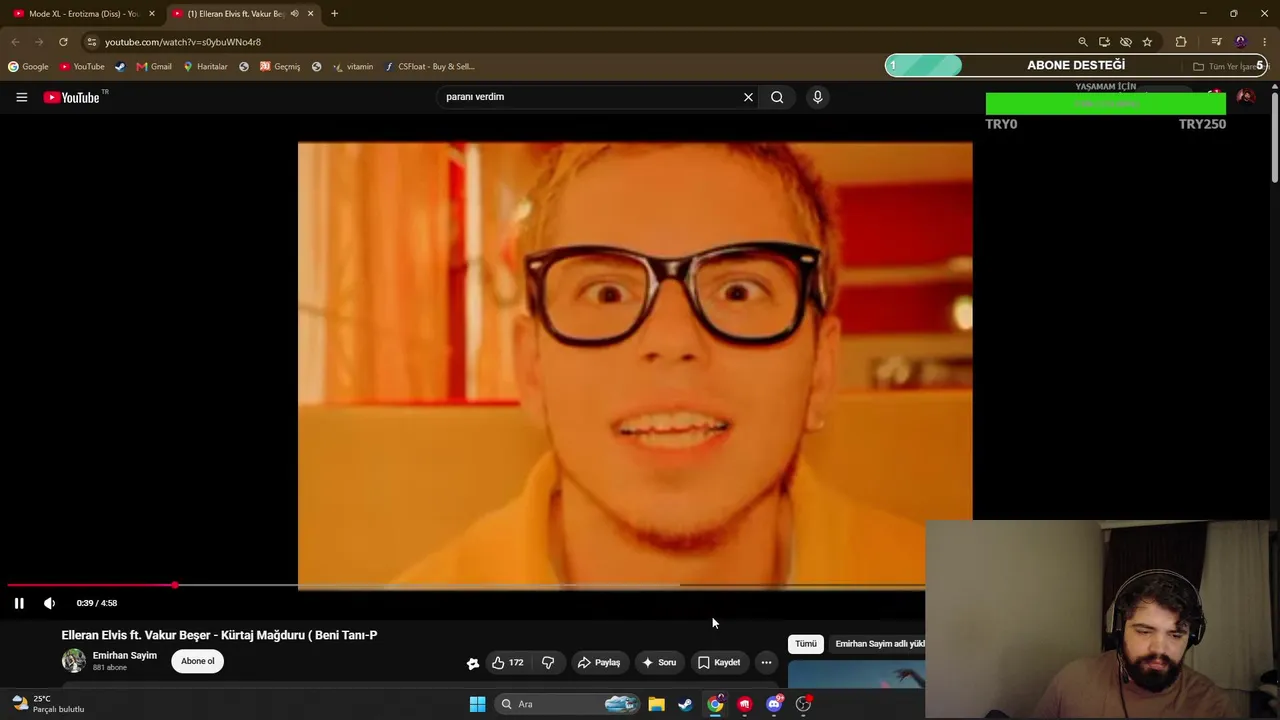Close the Mode XL - Erotizma tab
The image size is (1280, 720).
coord(152,14)
